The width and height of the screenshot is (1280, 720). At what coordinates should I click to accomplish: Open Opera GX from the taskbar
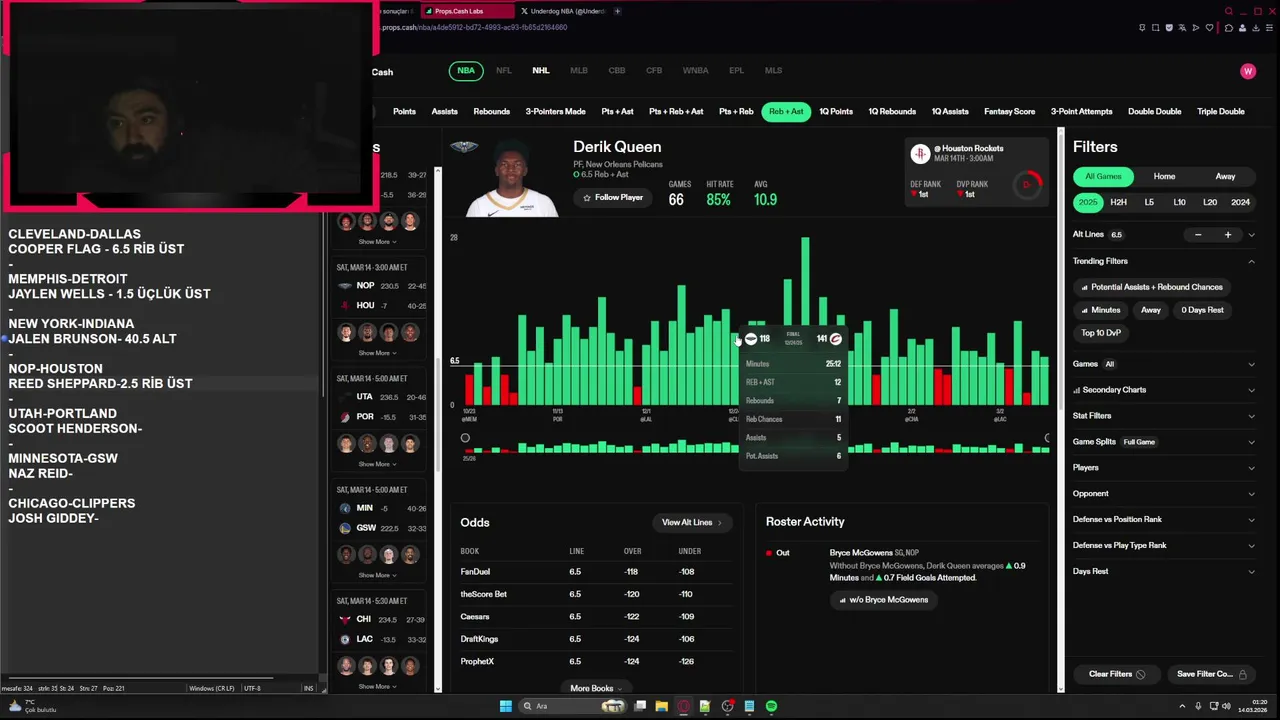tap(684, 706)
